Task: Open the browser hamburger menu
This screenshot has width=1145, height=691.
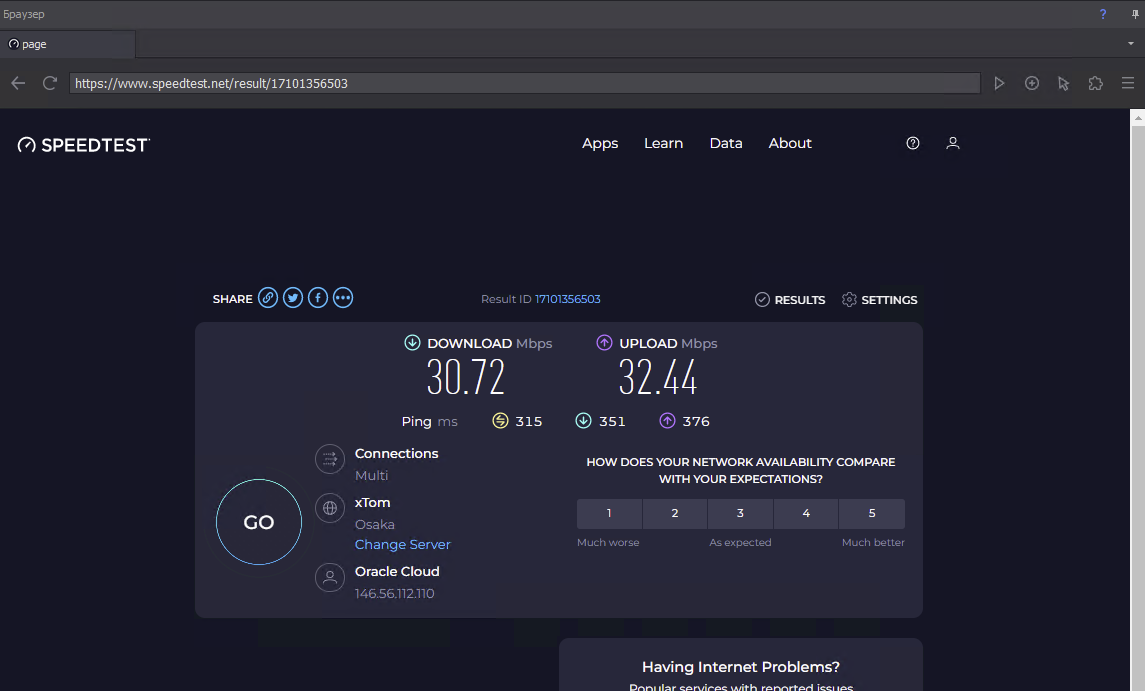Action: click(x=1128, y=83)
